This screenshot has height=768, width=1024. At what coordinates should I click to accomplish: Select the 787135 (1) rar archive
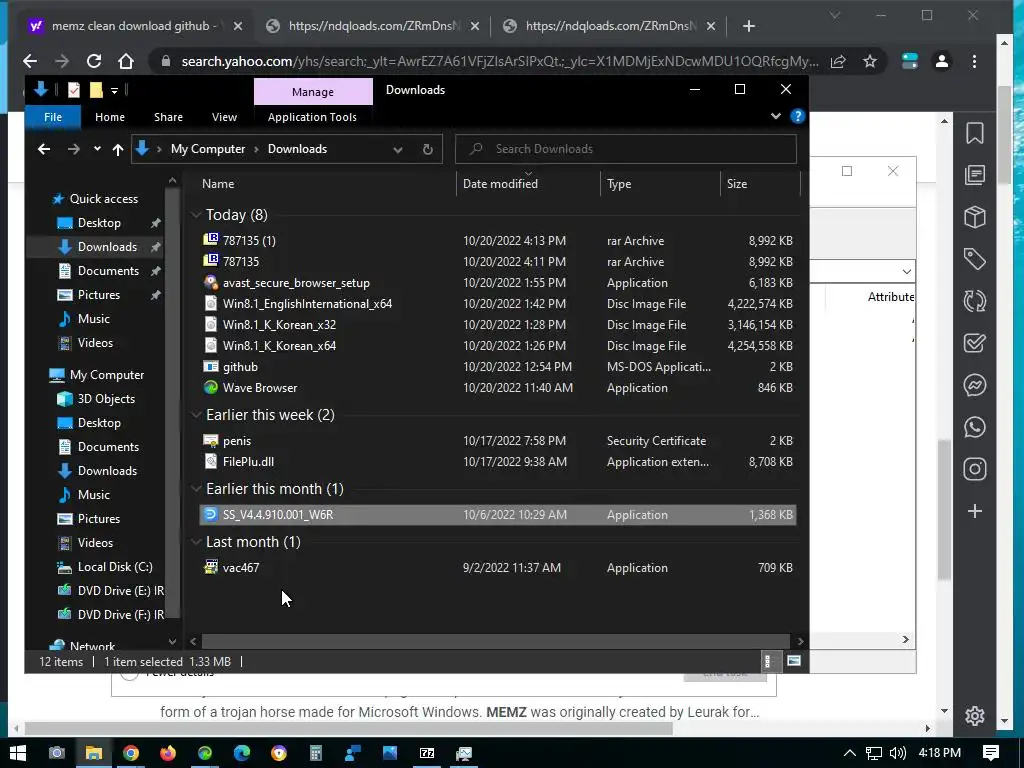pyautogui.click(x=497, y=240)
